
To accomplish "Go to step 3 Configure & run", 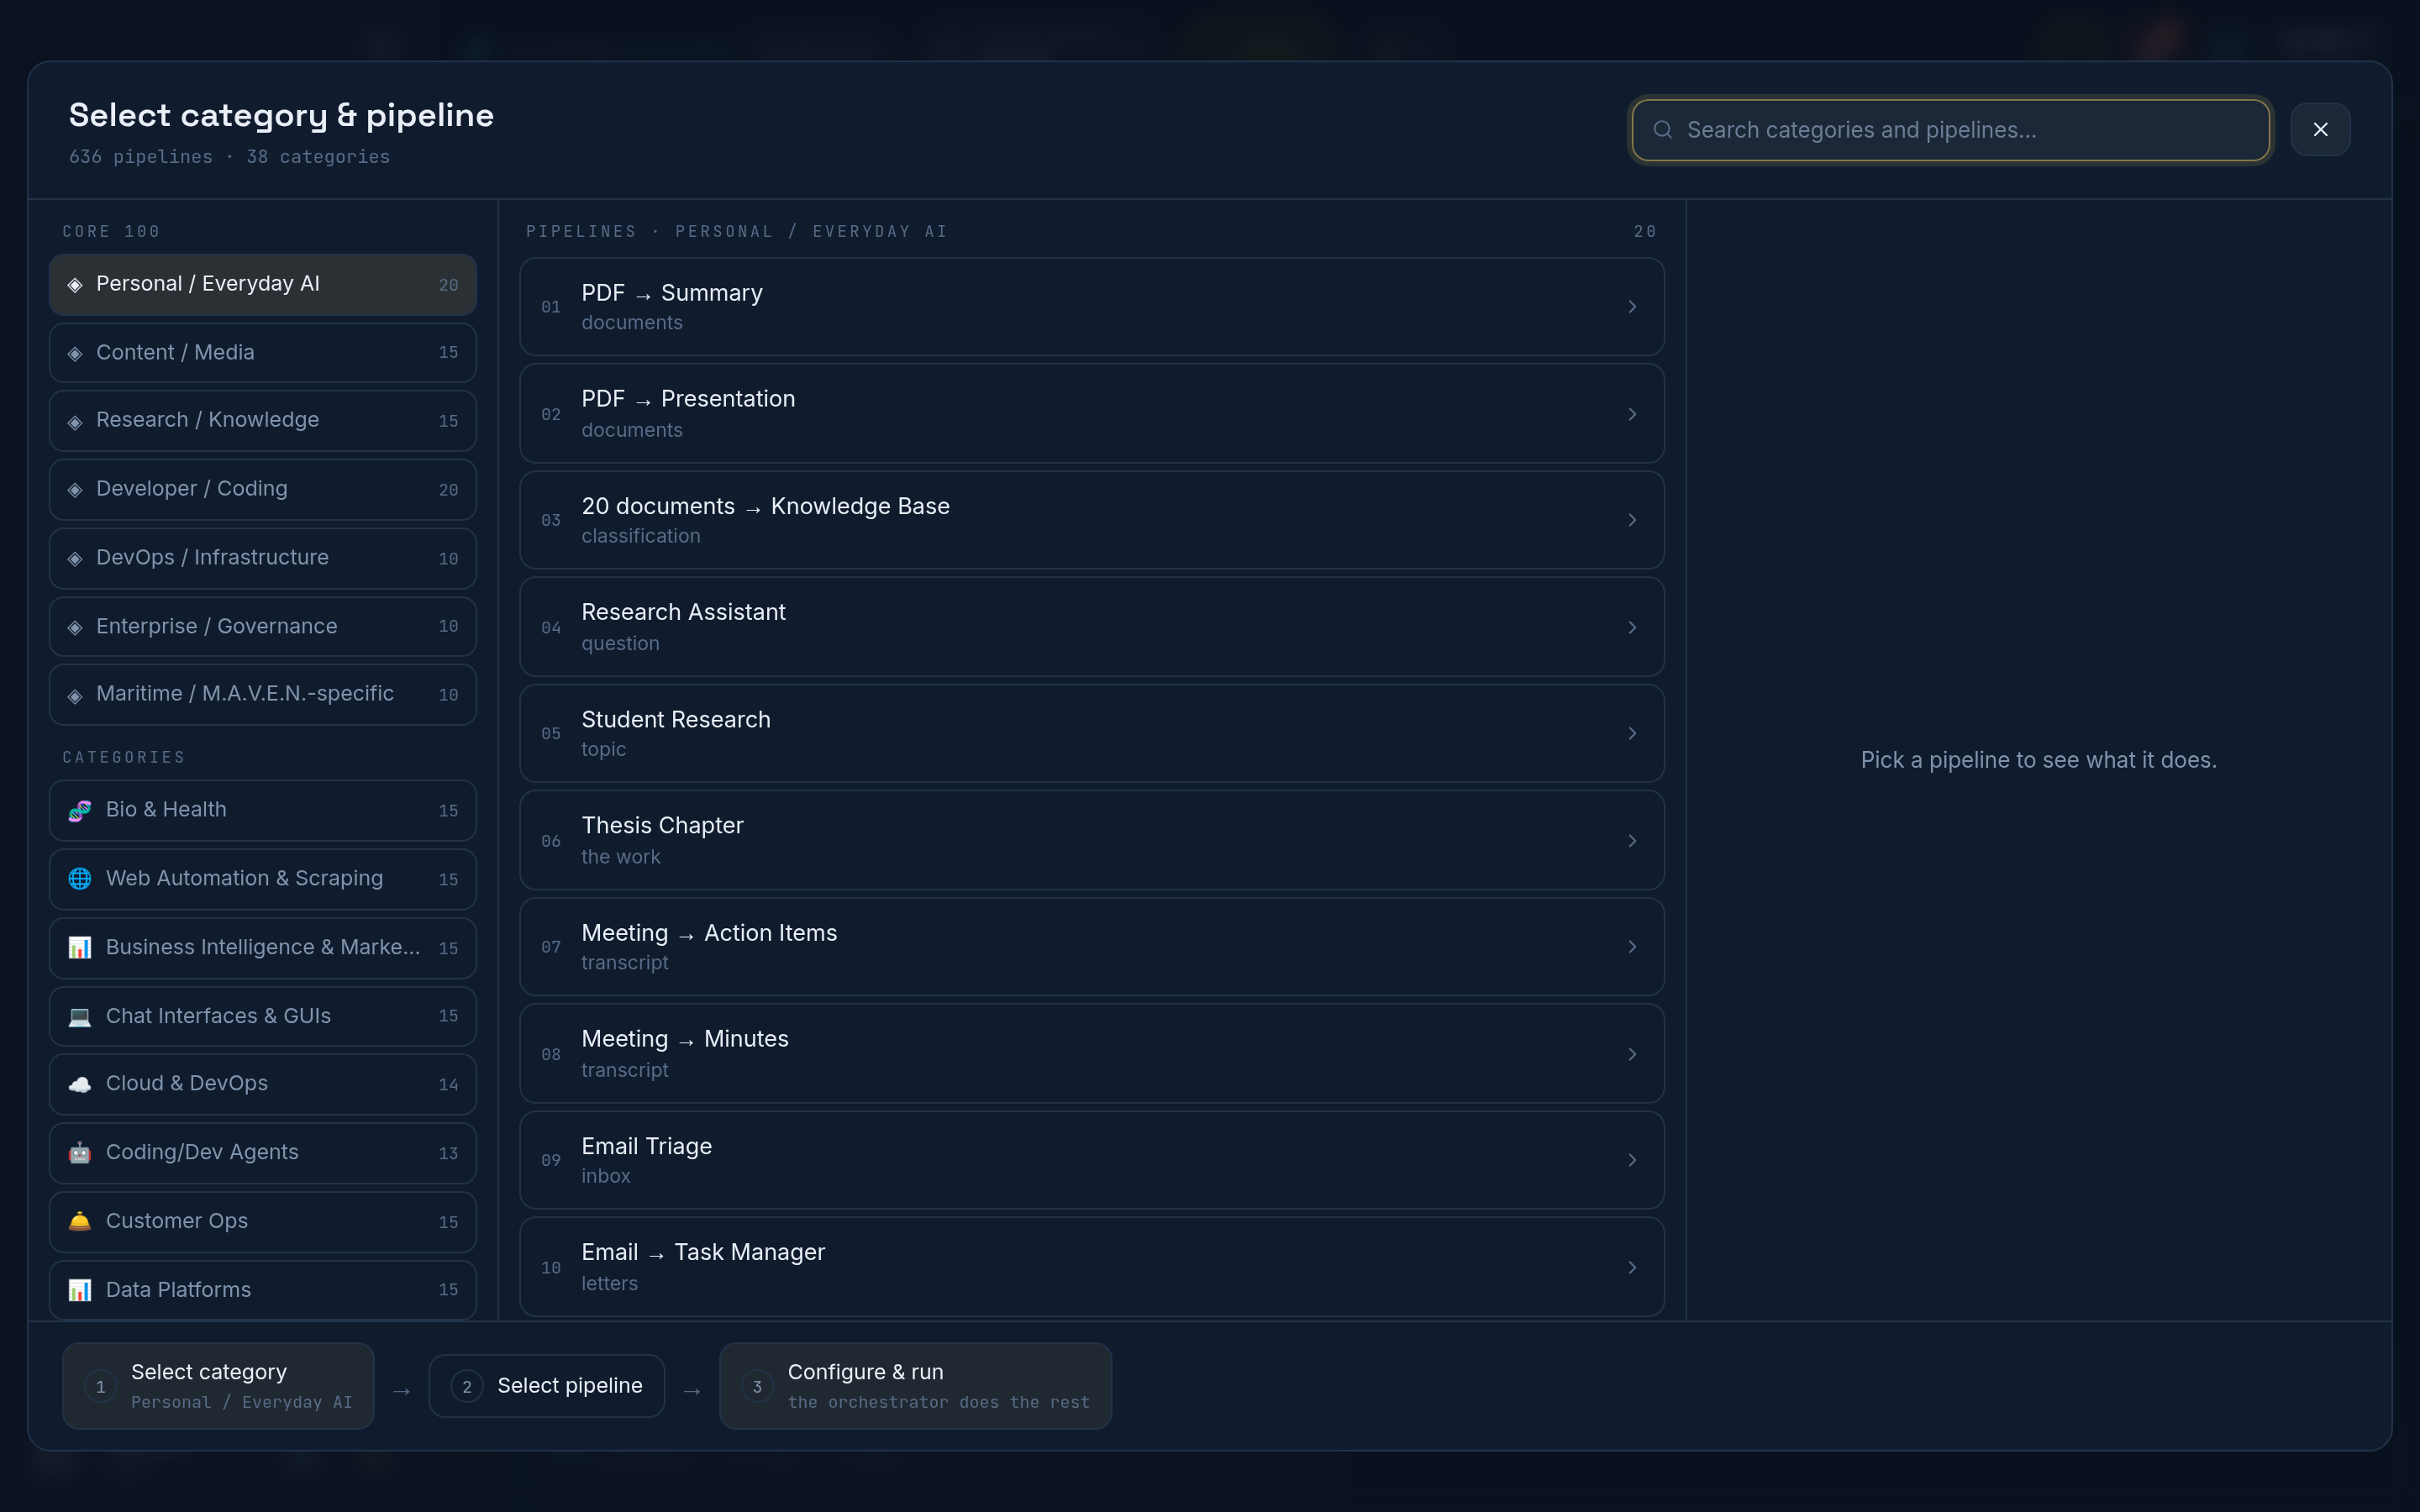I will (915, 1386).
